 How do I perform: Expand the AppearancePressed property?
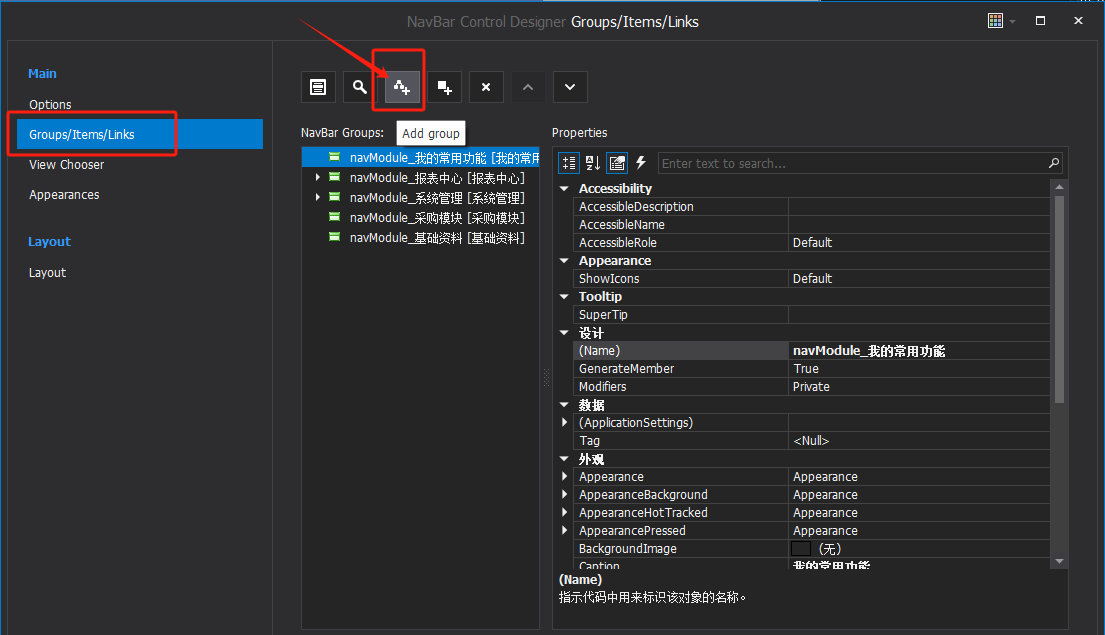(x=564, y=530)
